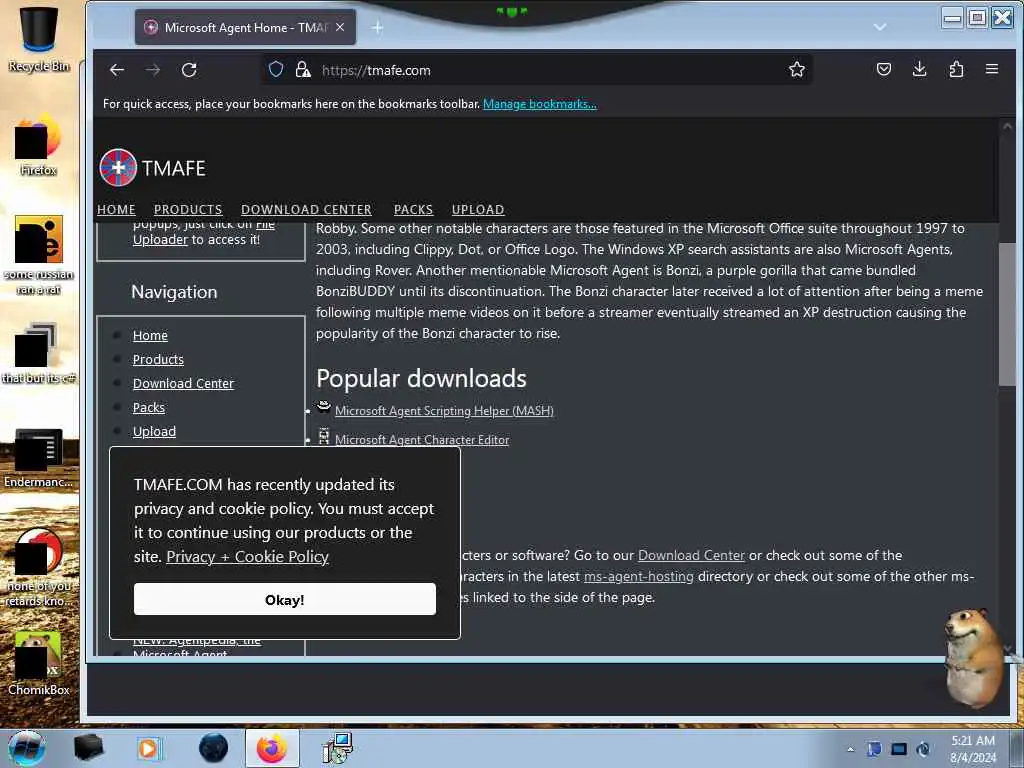Viewport: 1024px width, 768px height.
Task: Open the tracking protection shield icon
Action: 276,69
